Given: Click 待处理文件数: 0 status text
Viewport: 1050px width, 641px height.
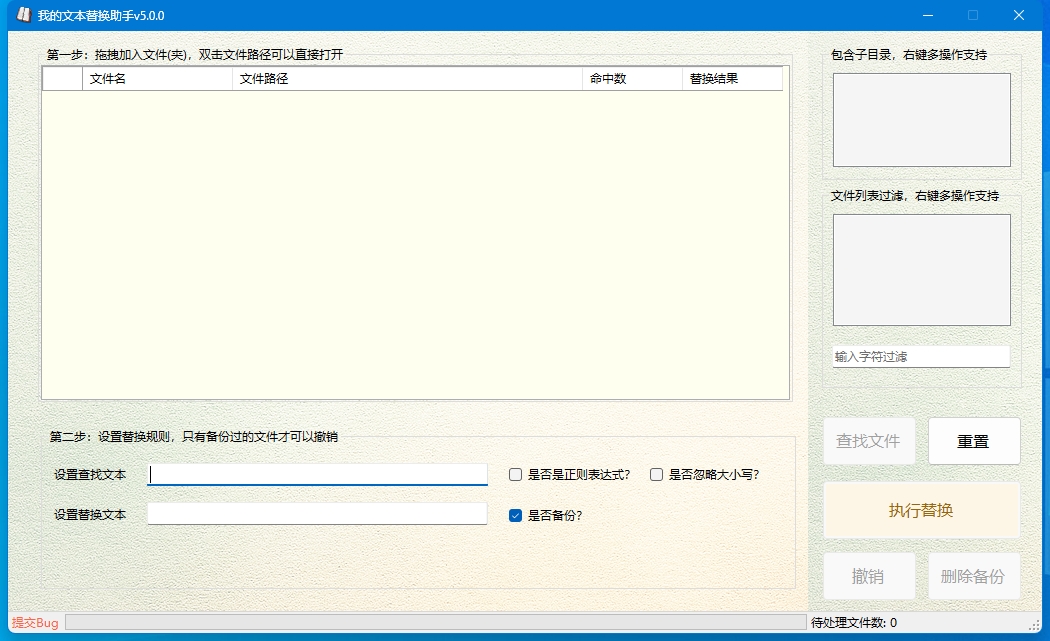Looking at the screenshot, I should 854,623.
